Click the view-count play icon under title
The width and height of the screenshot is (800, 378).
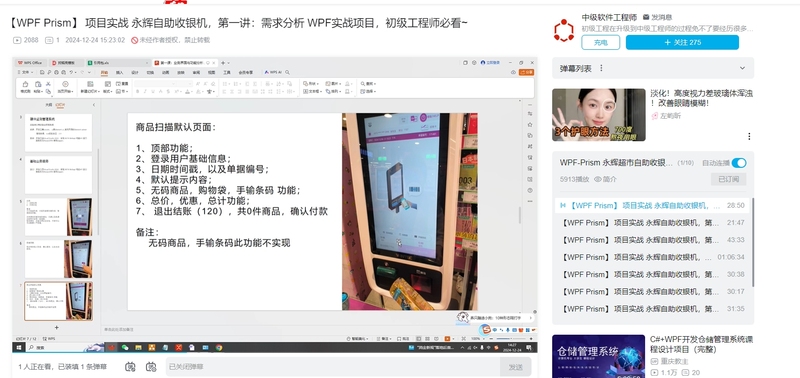(17, 40)
